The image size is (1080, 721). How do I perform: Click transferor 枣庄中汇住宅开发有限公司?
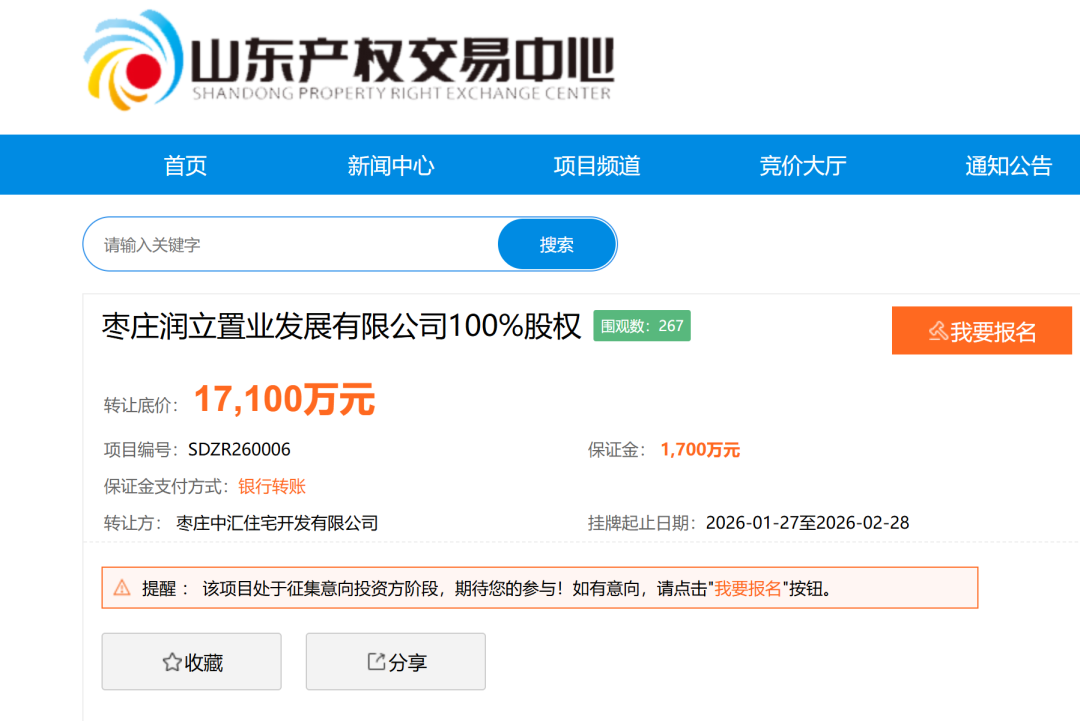tap(277, 523)
